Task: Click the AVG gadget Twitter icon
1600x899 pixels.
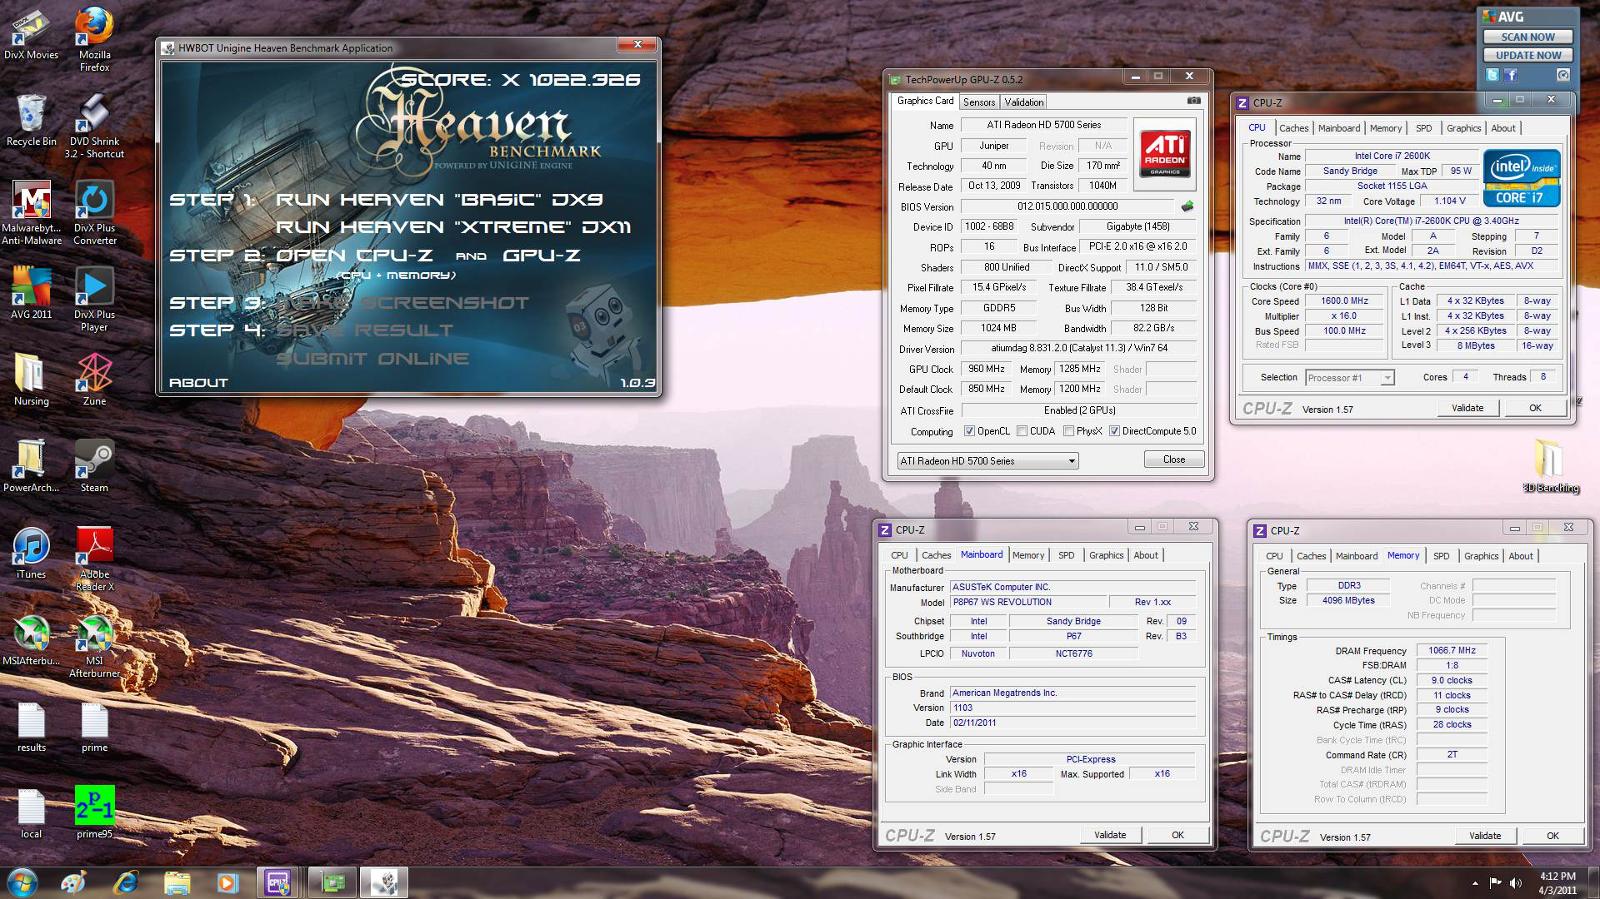Action: coord(1492,75)
